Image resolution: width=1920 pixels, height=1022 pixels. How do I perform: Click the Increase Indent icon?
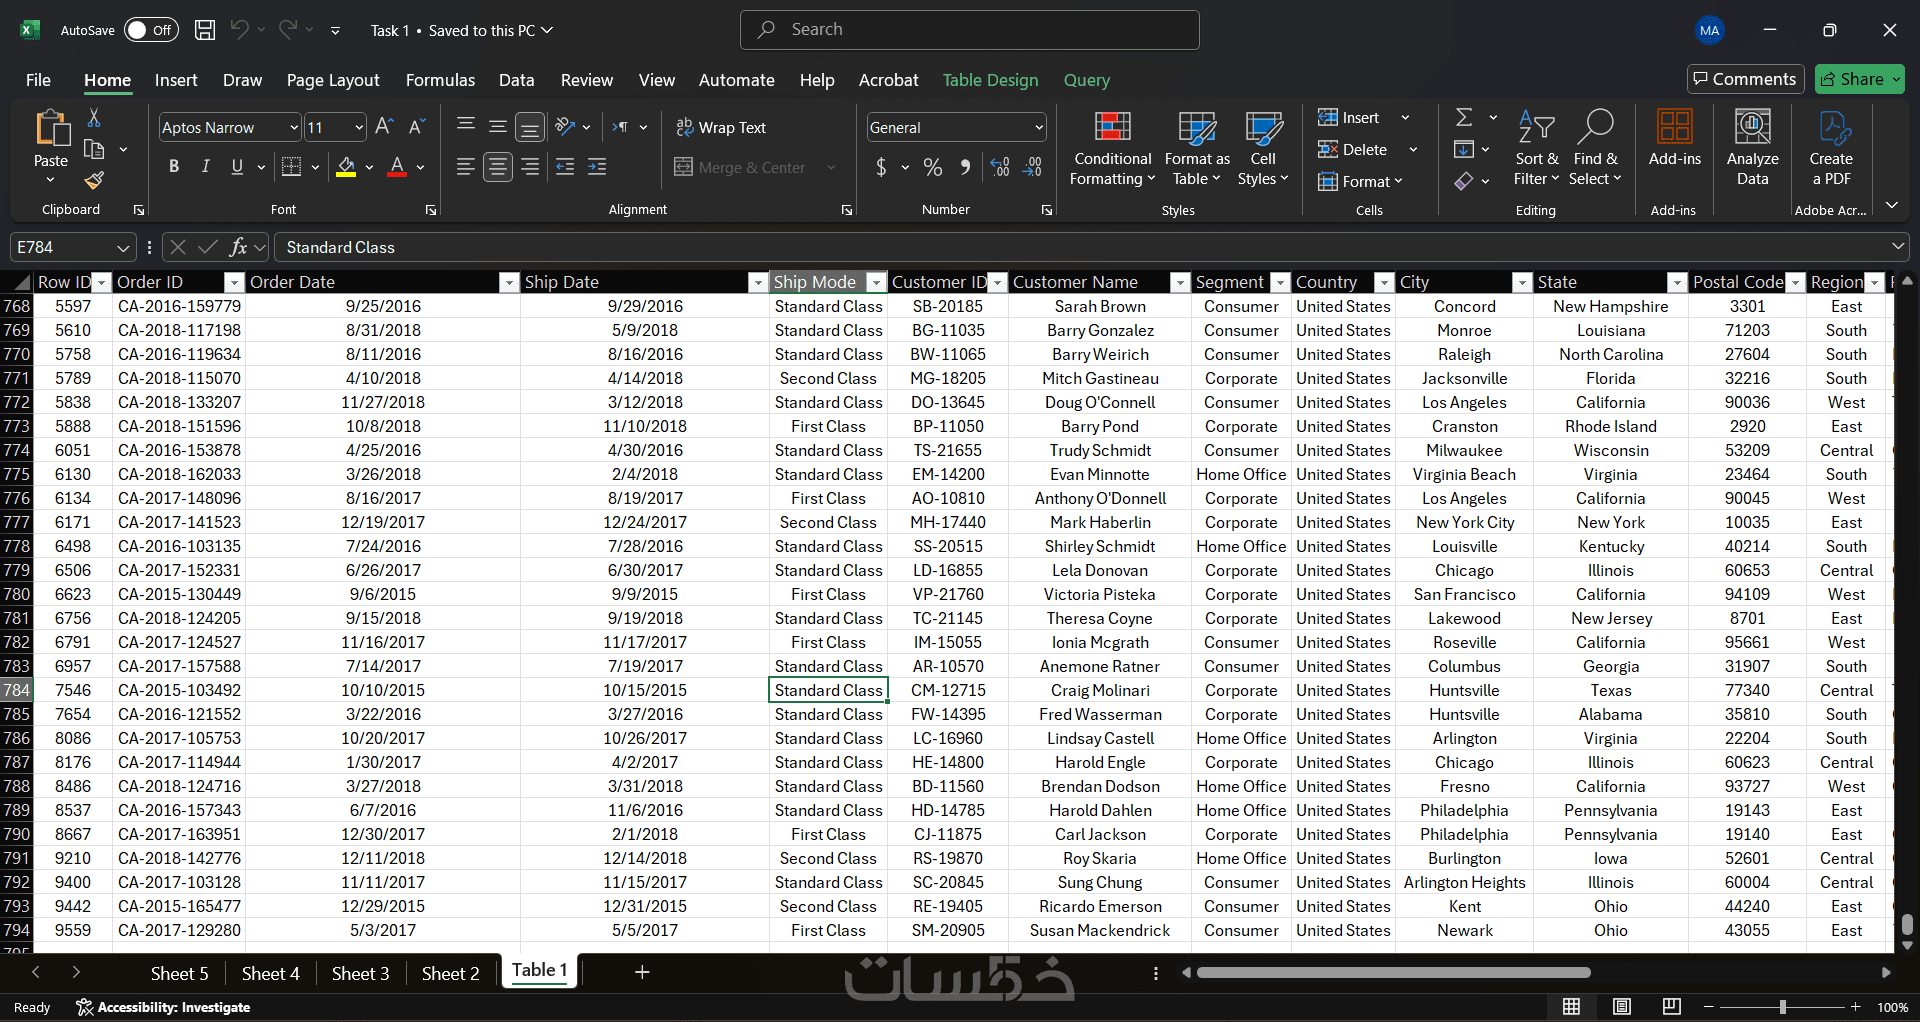point(597,167)
